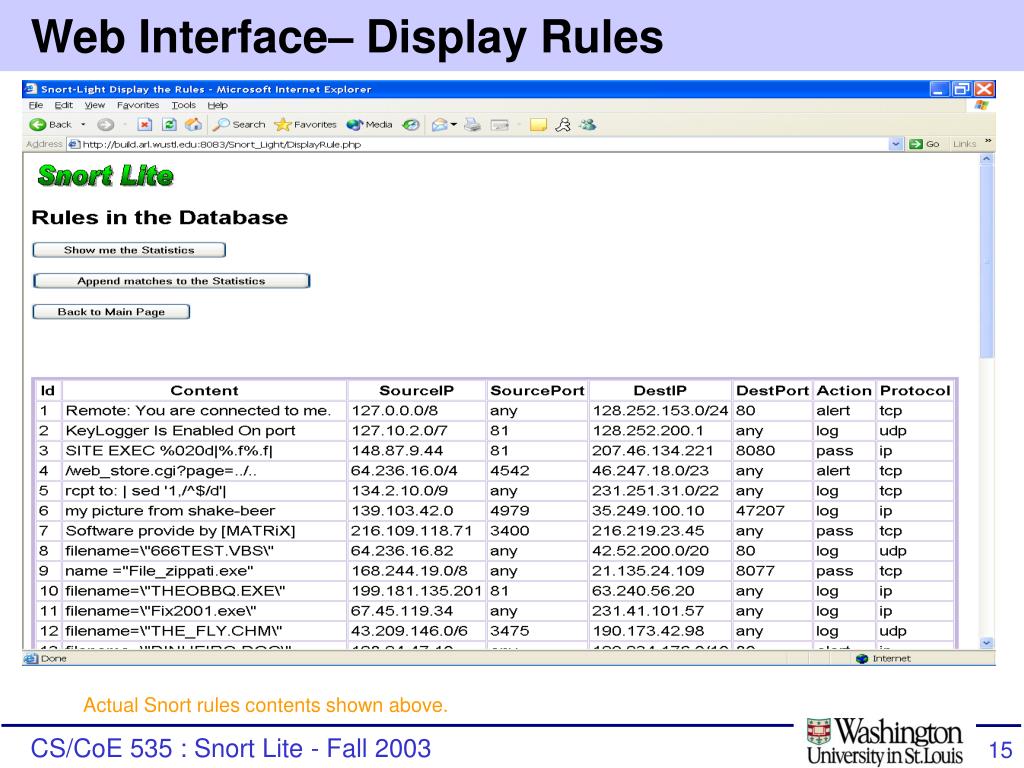Click the Go button beside the address bar
Viewport: 1024px width, 768px height.
(x=924, y=144)
